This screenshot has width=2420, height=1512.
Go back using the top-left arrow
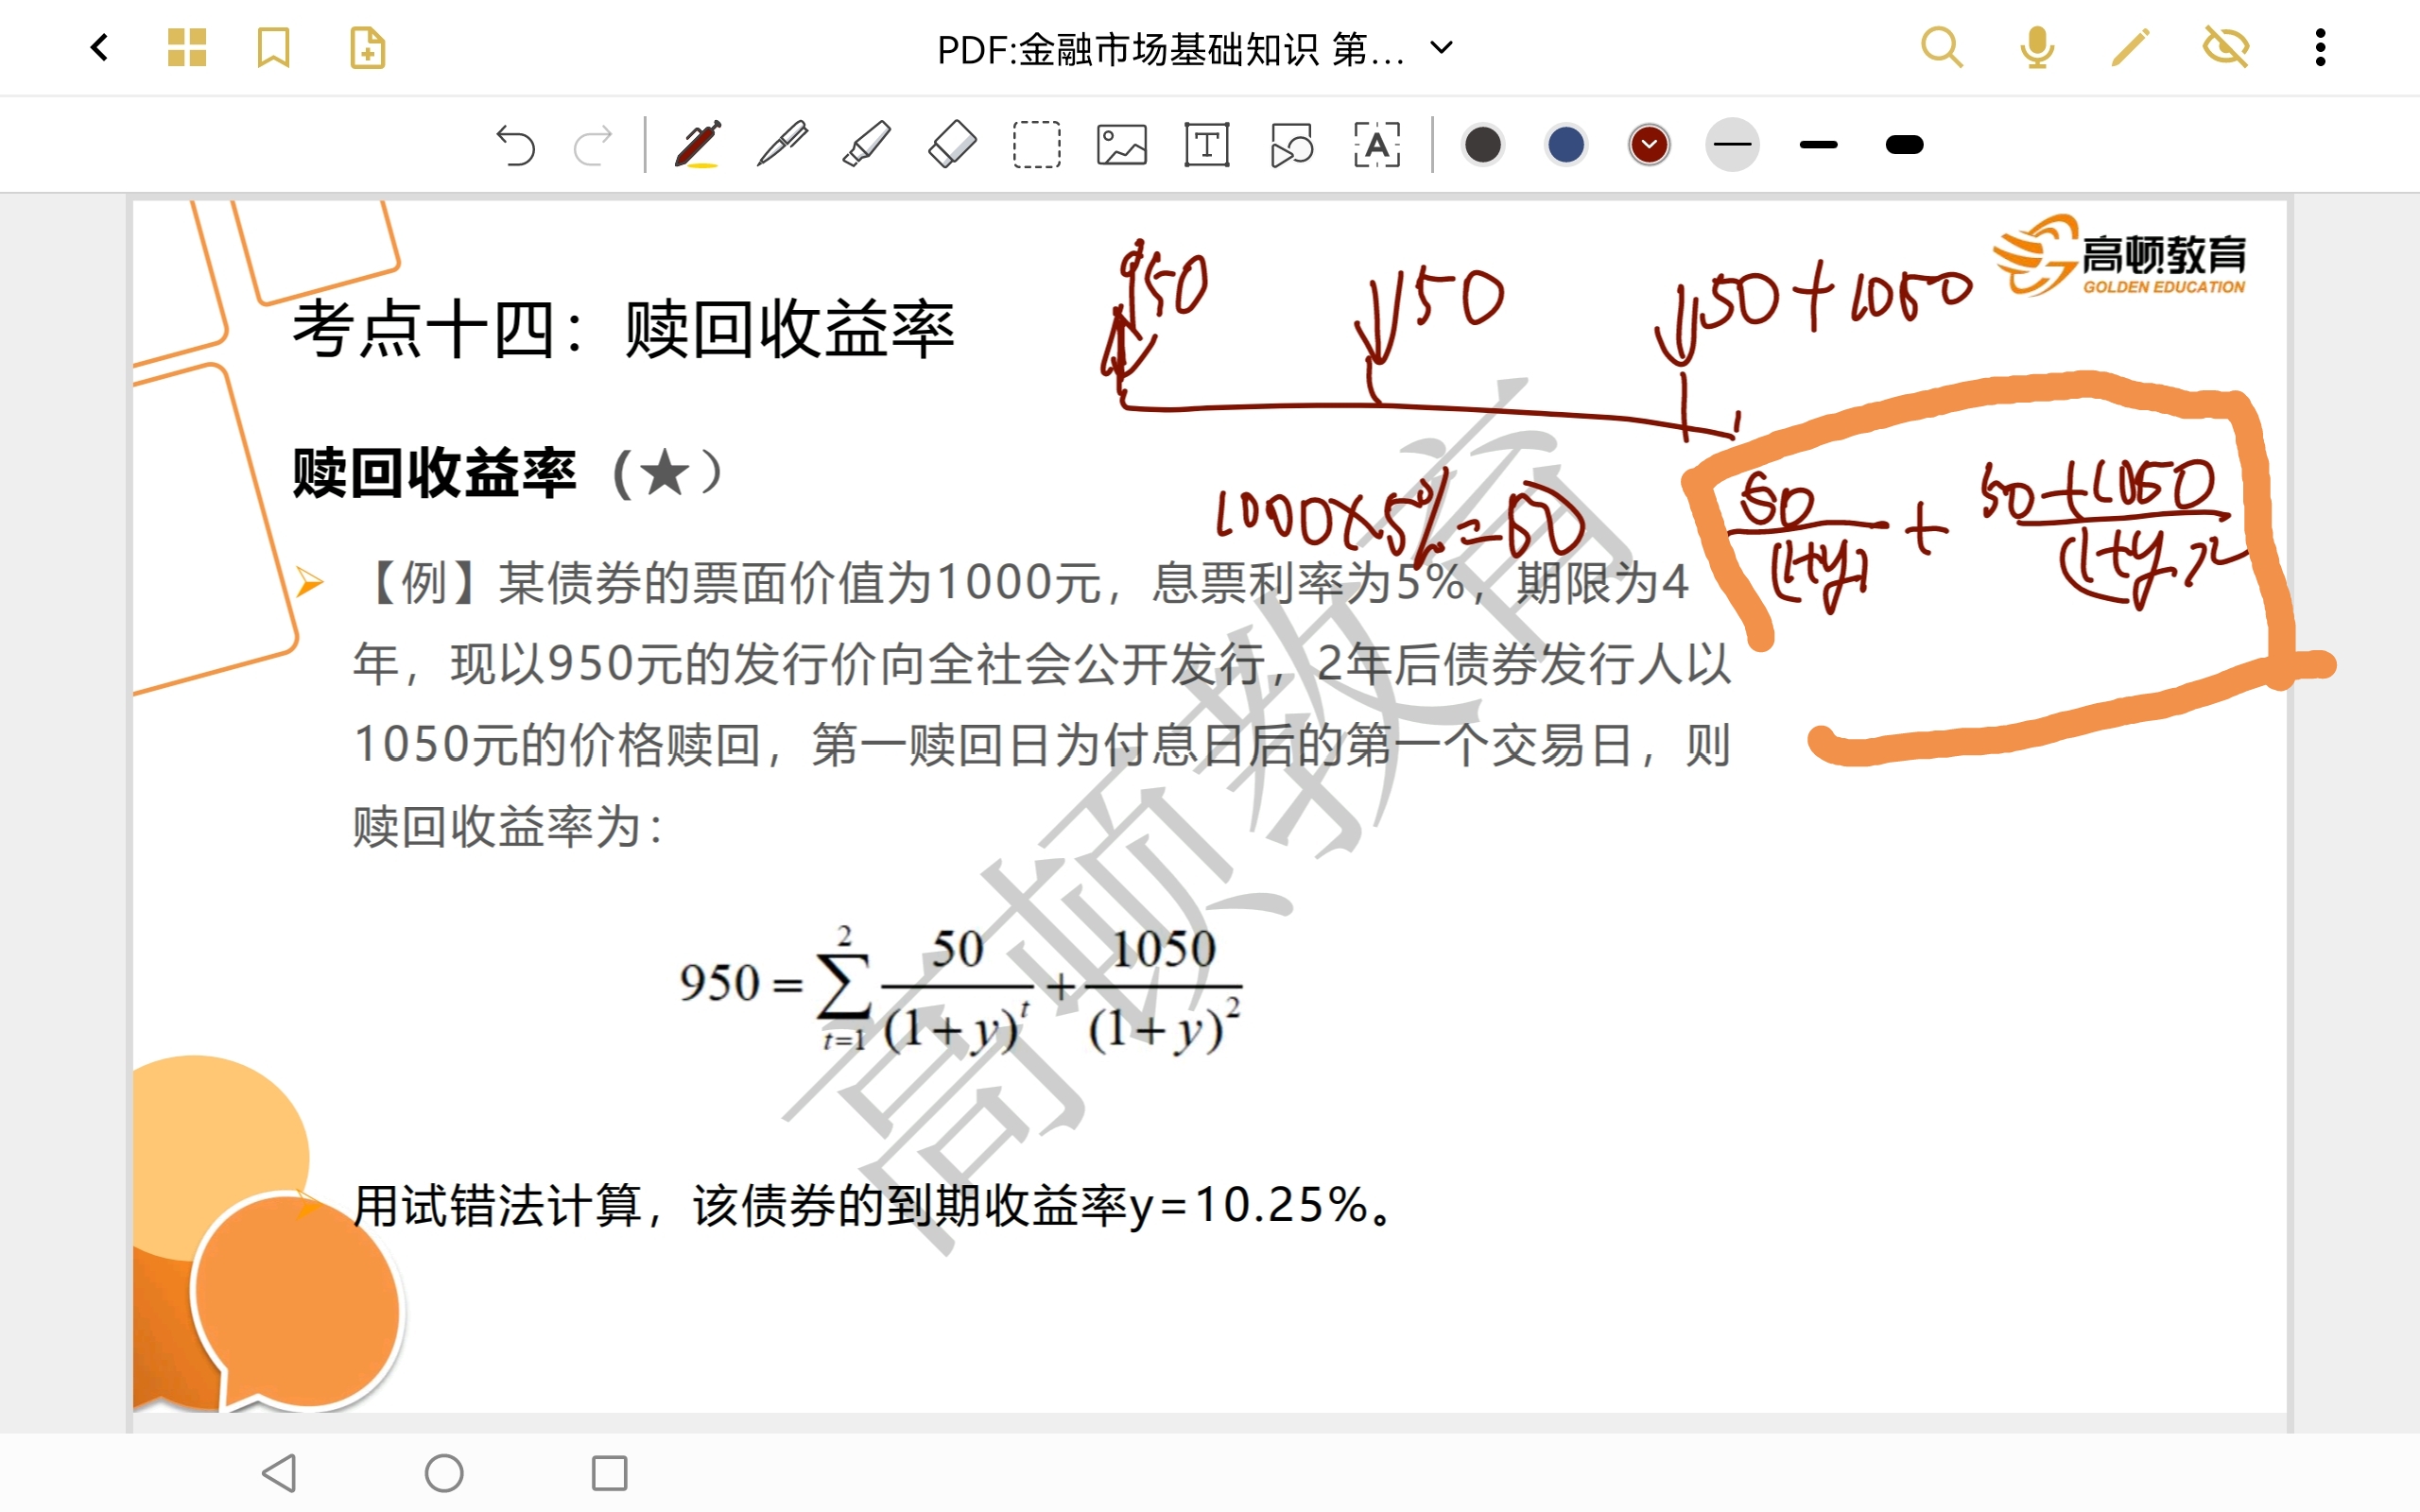(x=99, y=47)
